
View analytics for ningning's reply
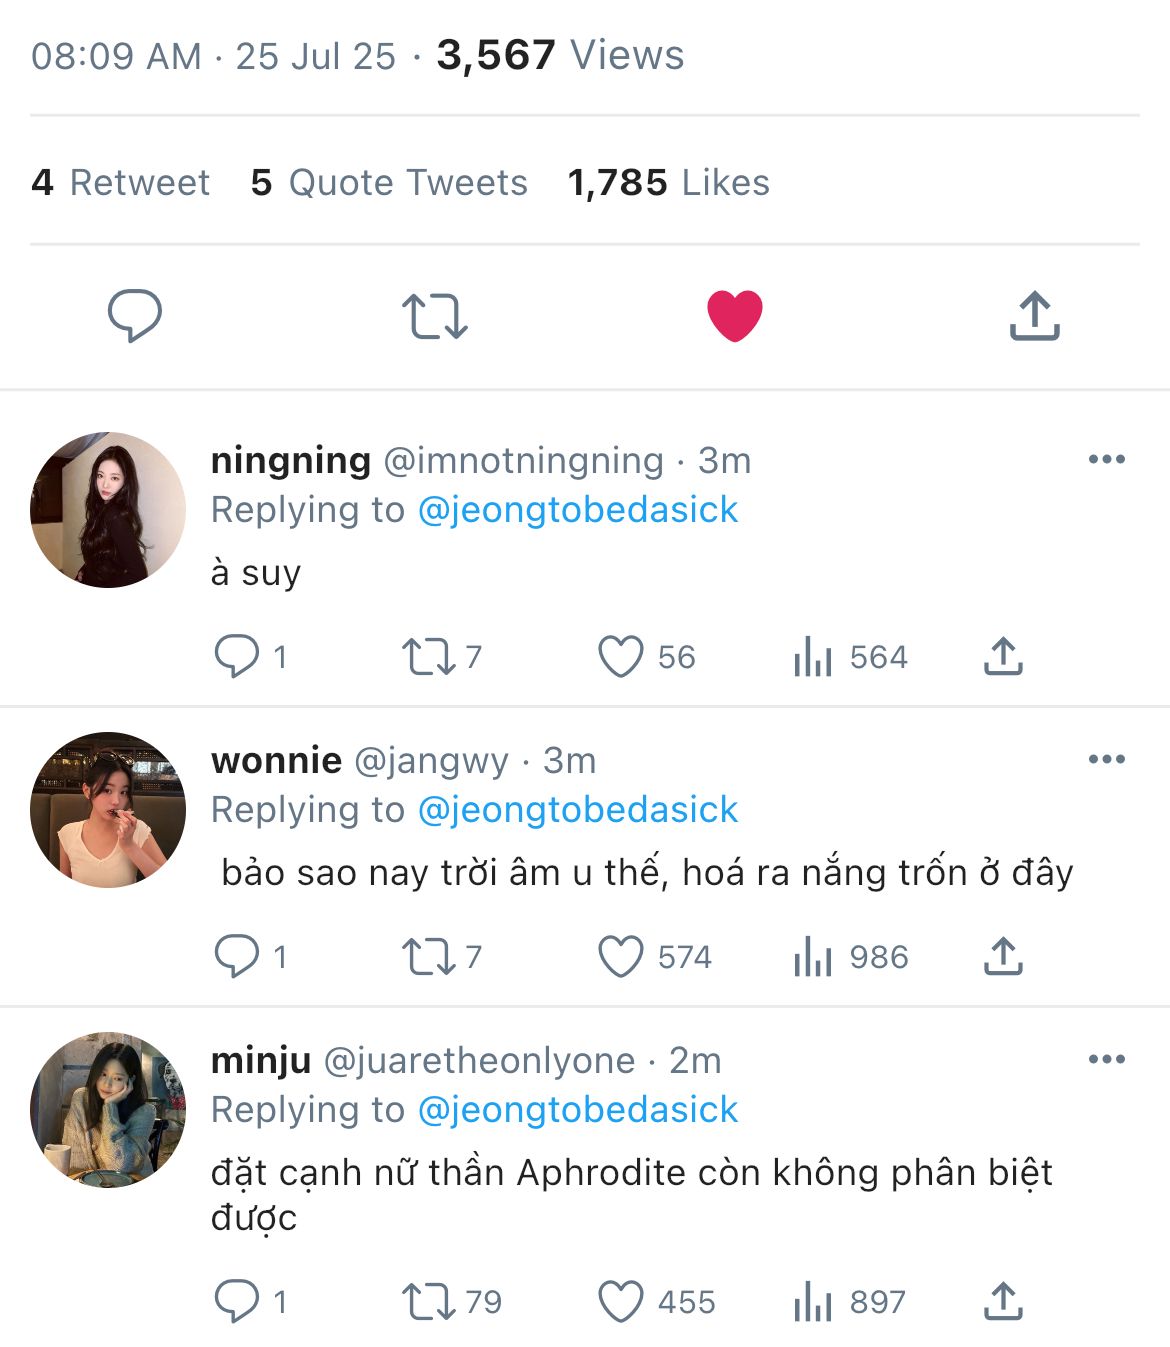click(x=812, y=657)
